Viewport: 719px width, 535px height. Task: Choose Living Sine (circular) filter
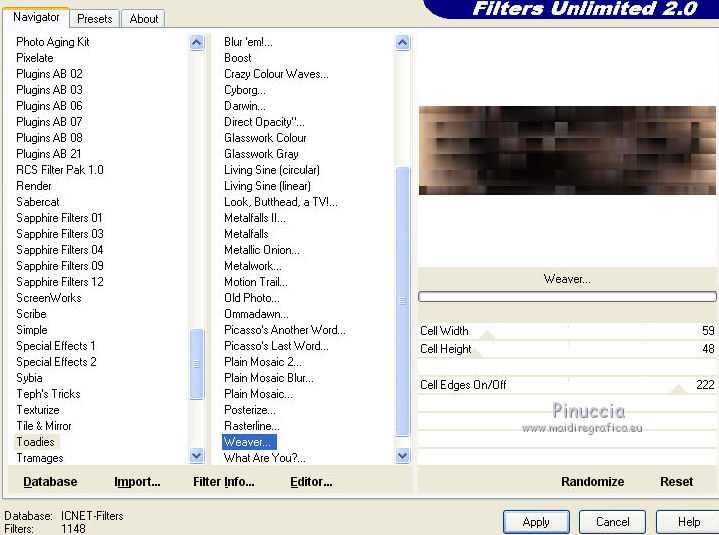(x=272, y=170)
